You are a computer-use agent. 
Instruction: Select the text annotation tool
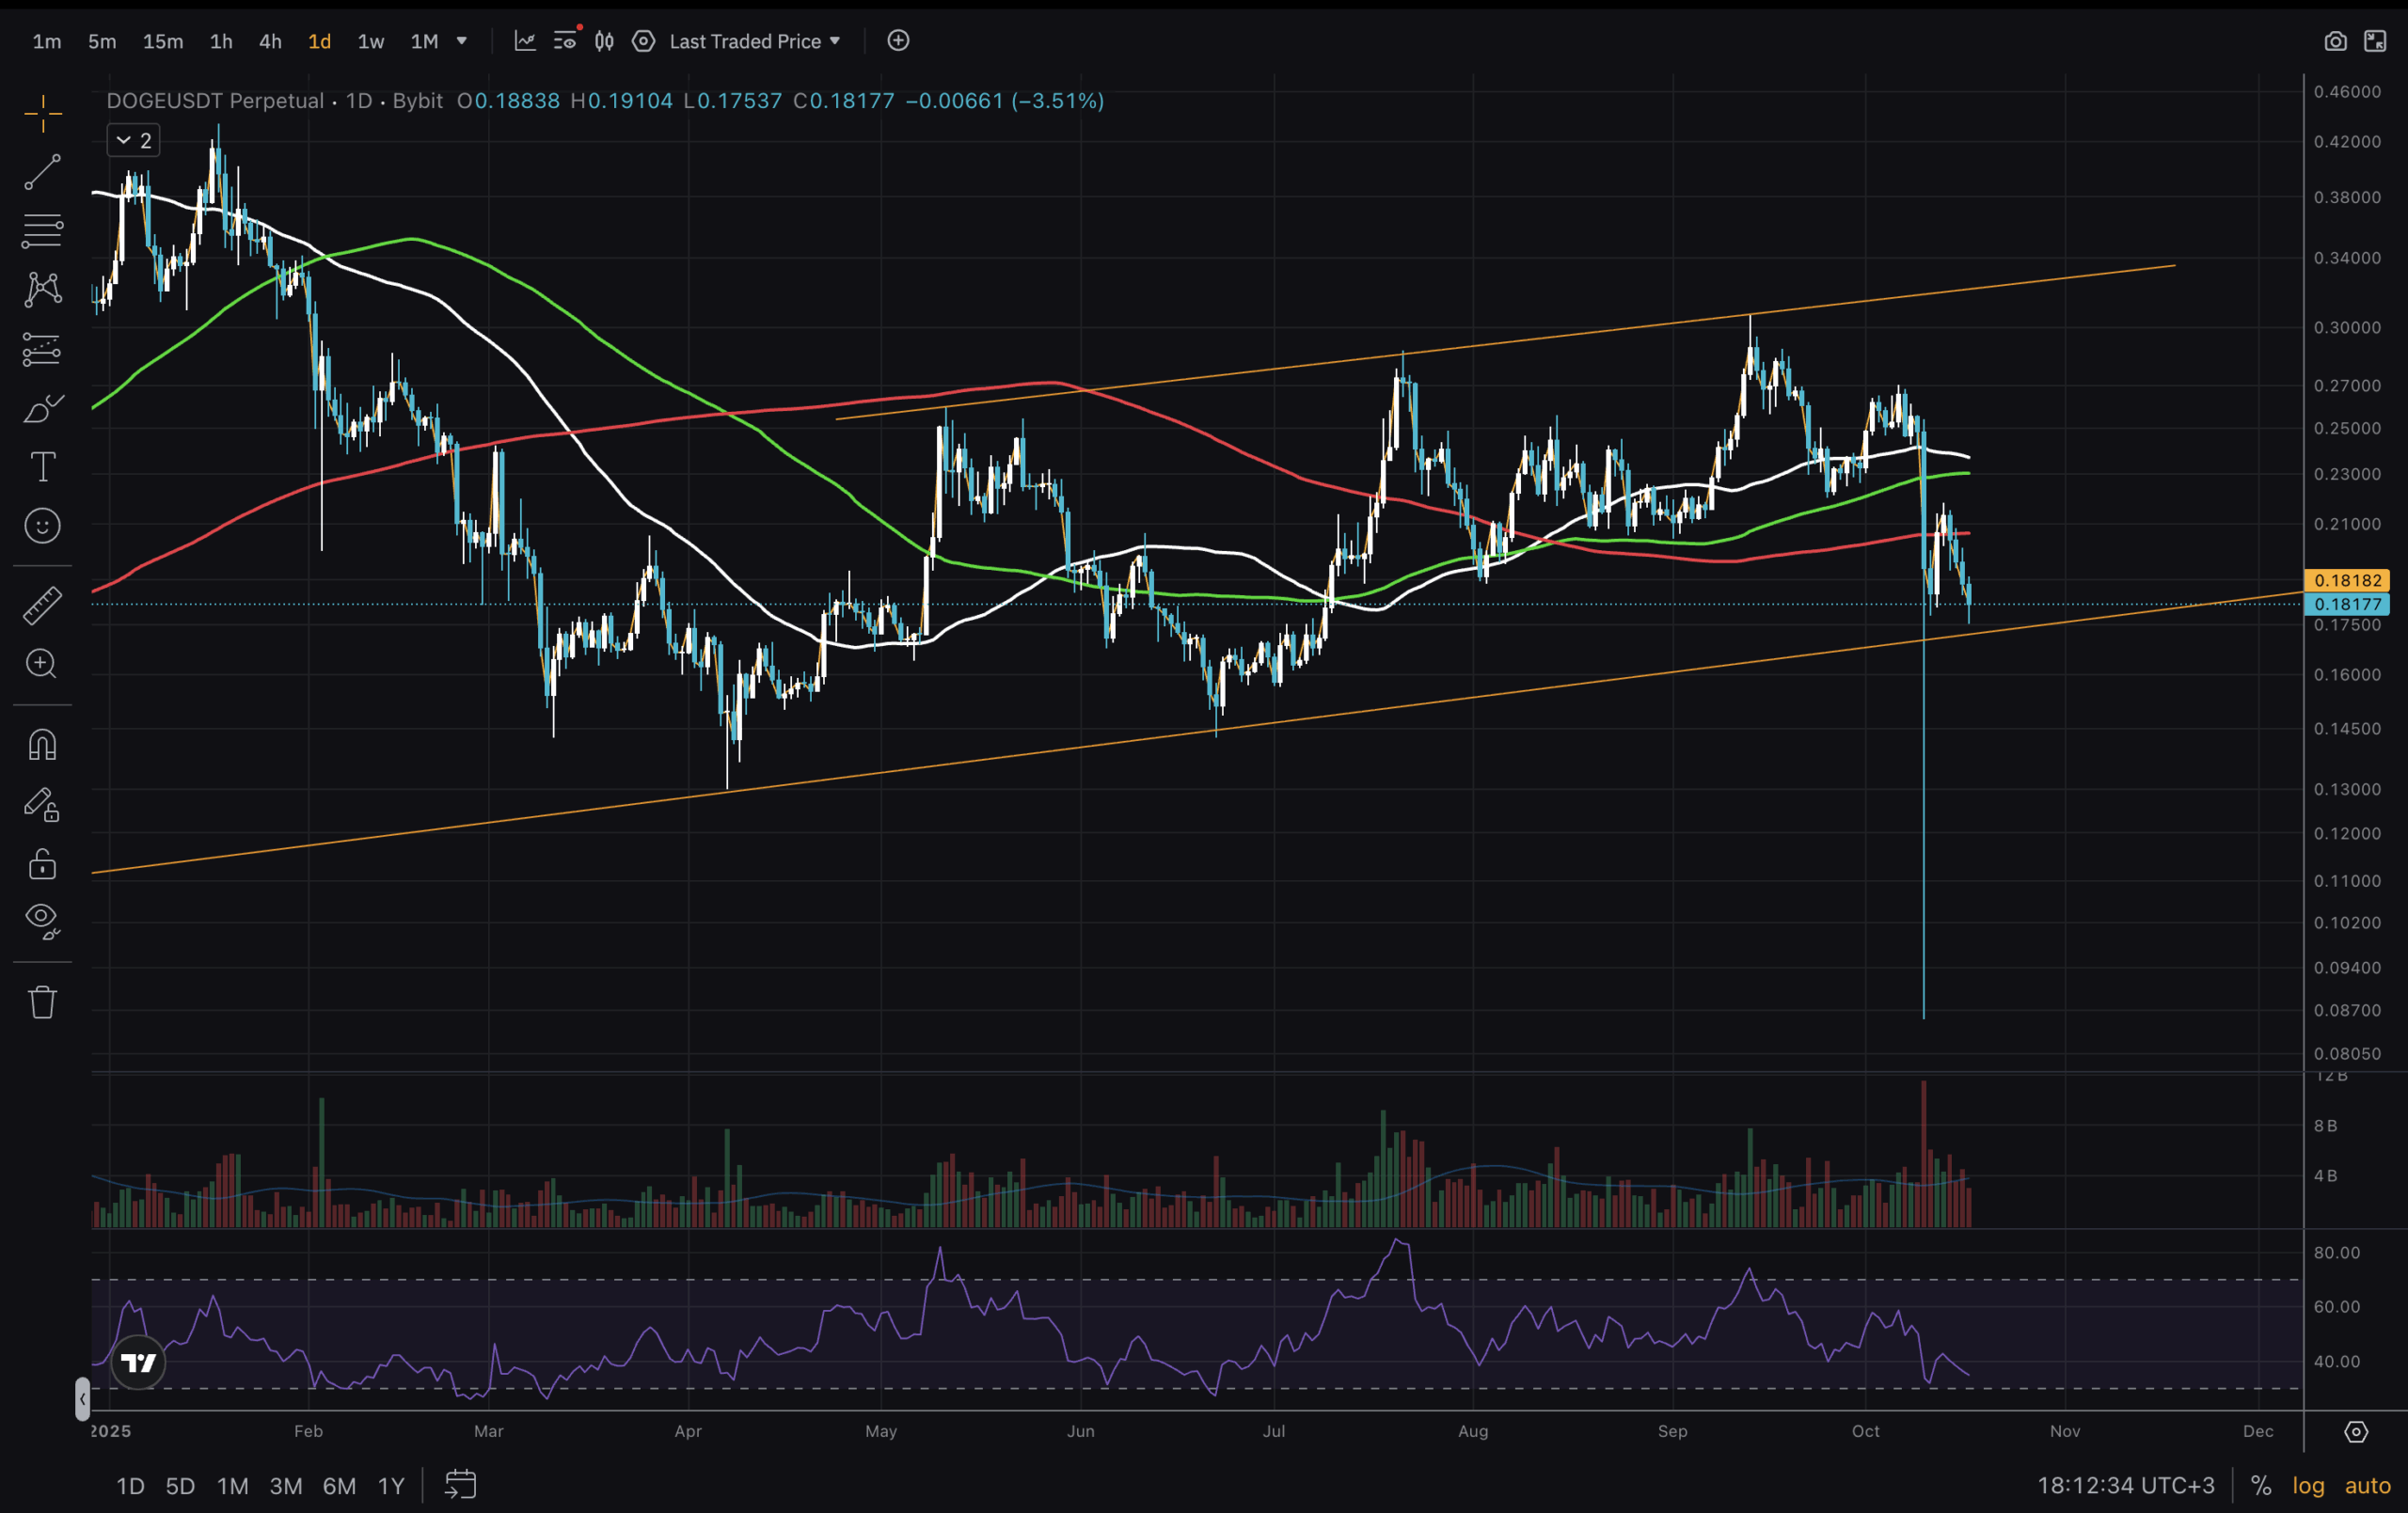pos(42,467)
